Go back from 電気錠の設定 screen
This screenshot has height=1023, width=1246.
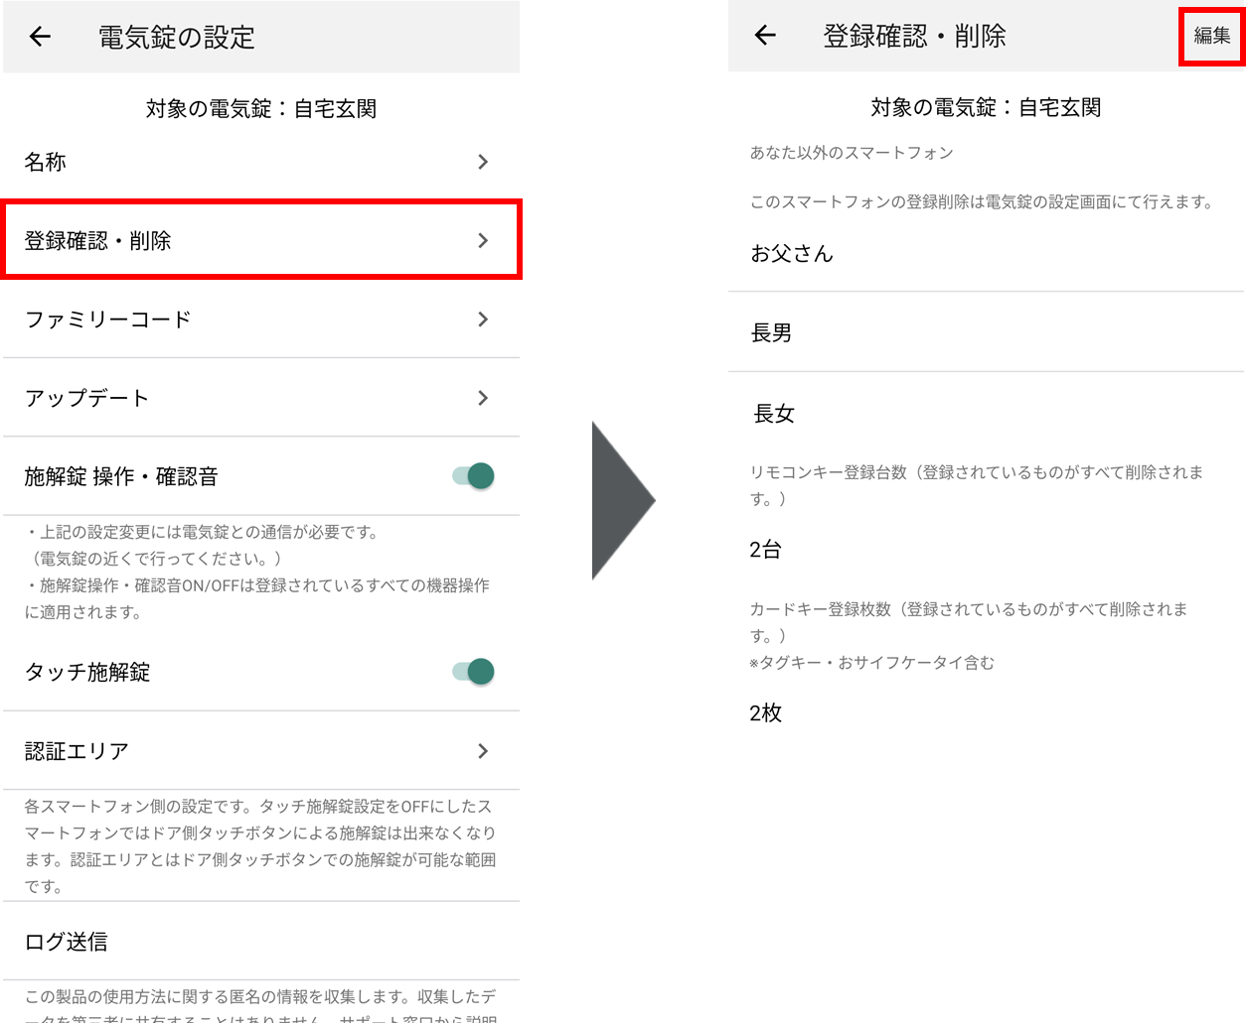click(x=38, y=36)
